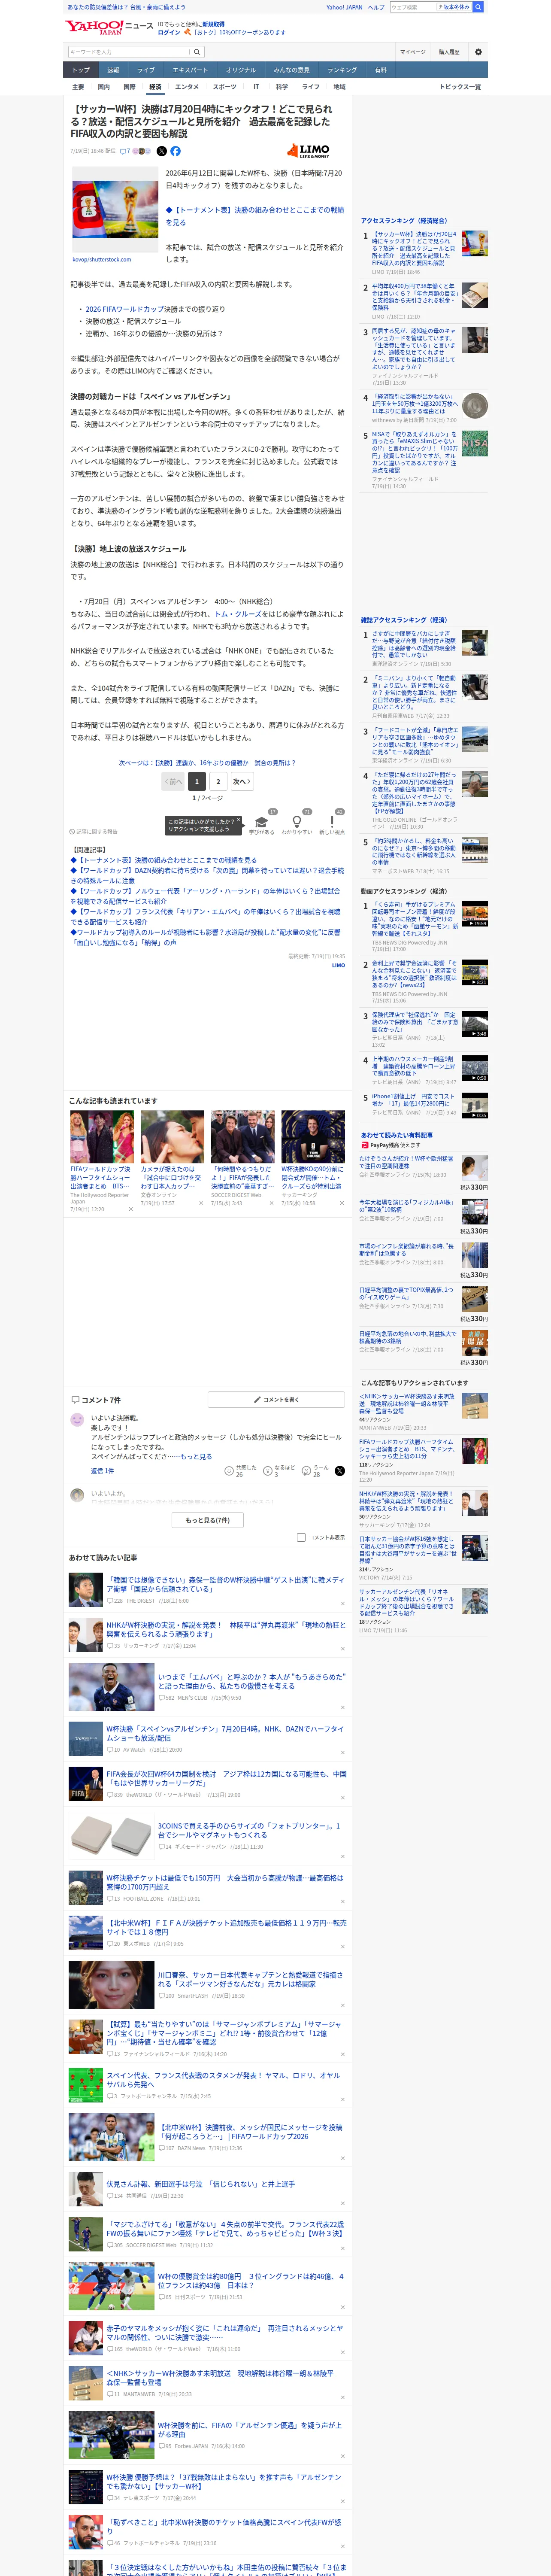
Task: Click the blue web search magnifier button
Action: click(x=478, y=7)
